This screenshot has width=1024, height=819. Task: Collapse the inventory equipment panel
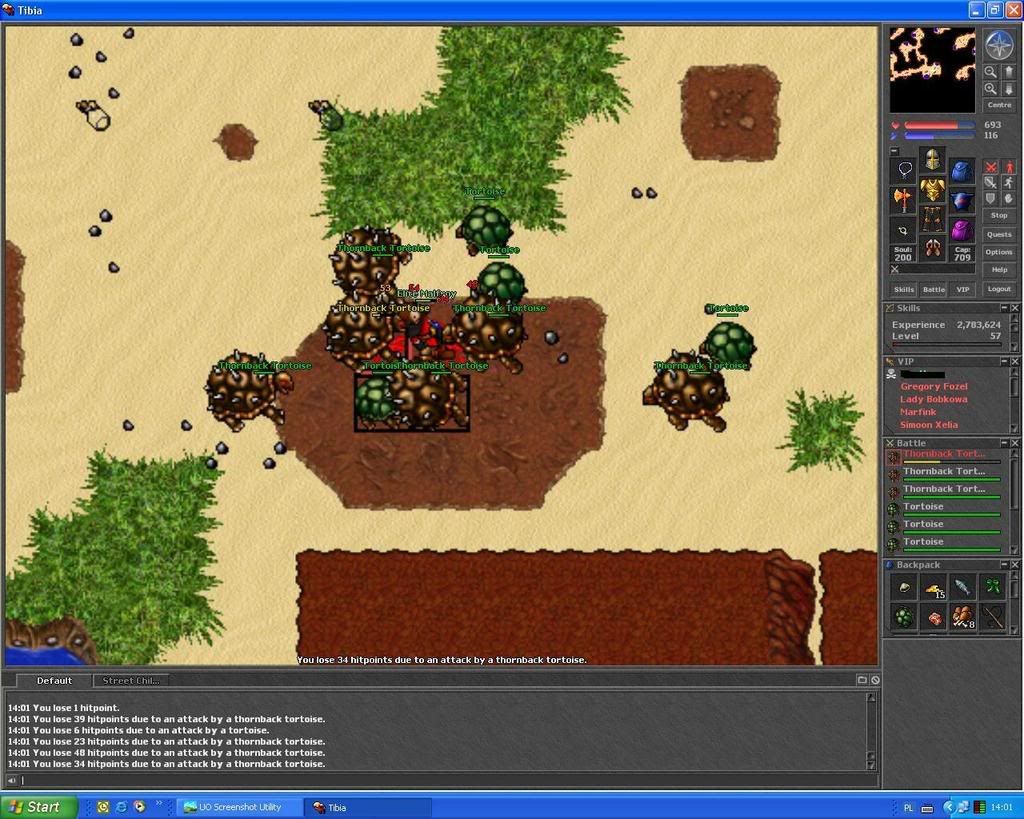coord(895,151)
